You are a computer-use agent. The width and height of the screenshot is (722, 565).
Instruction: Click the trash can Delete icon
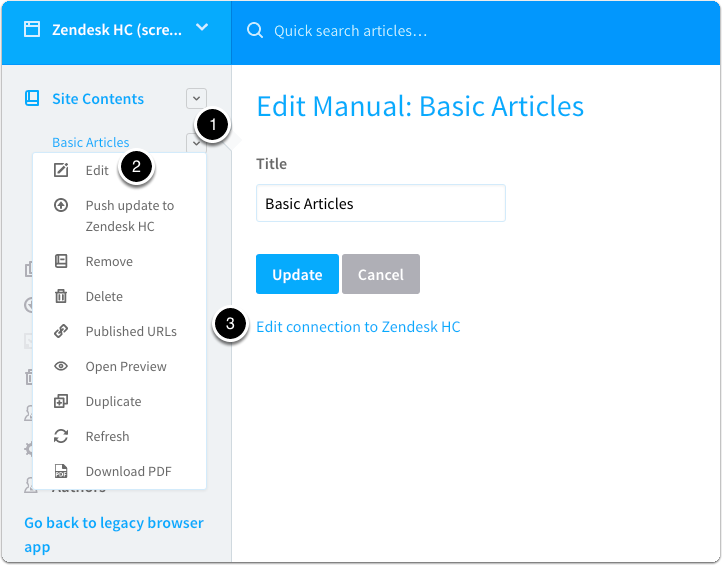tap(61, 296)
